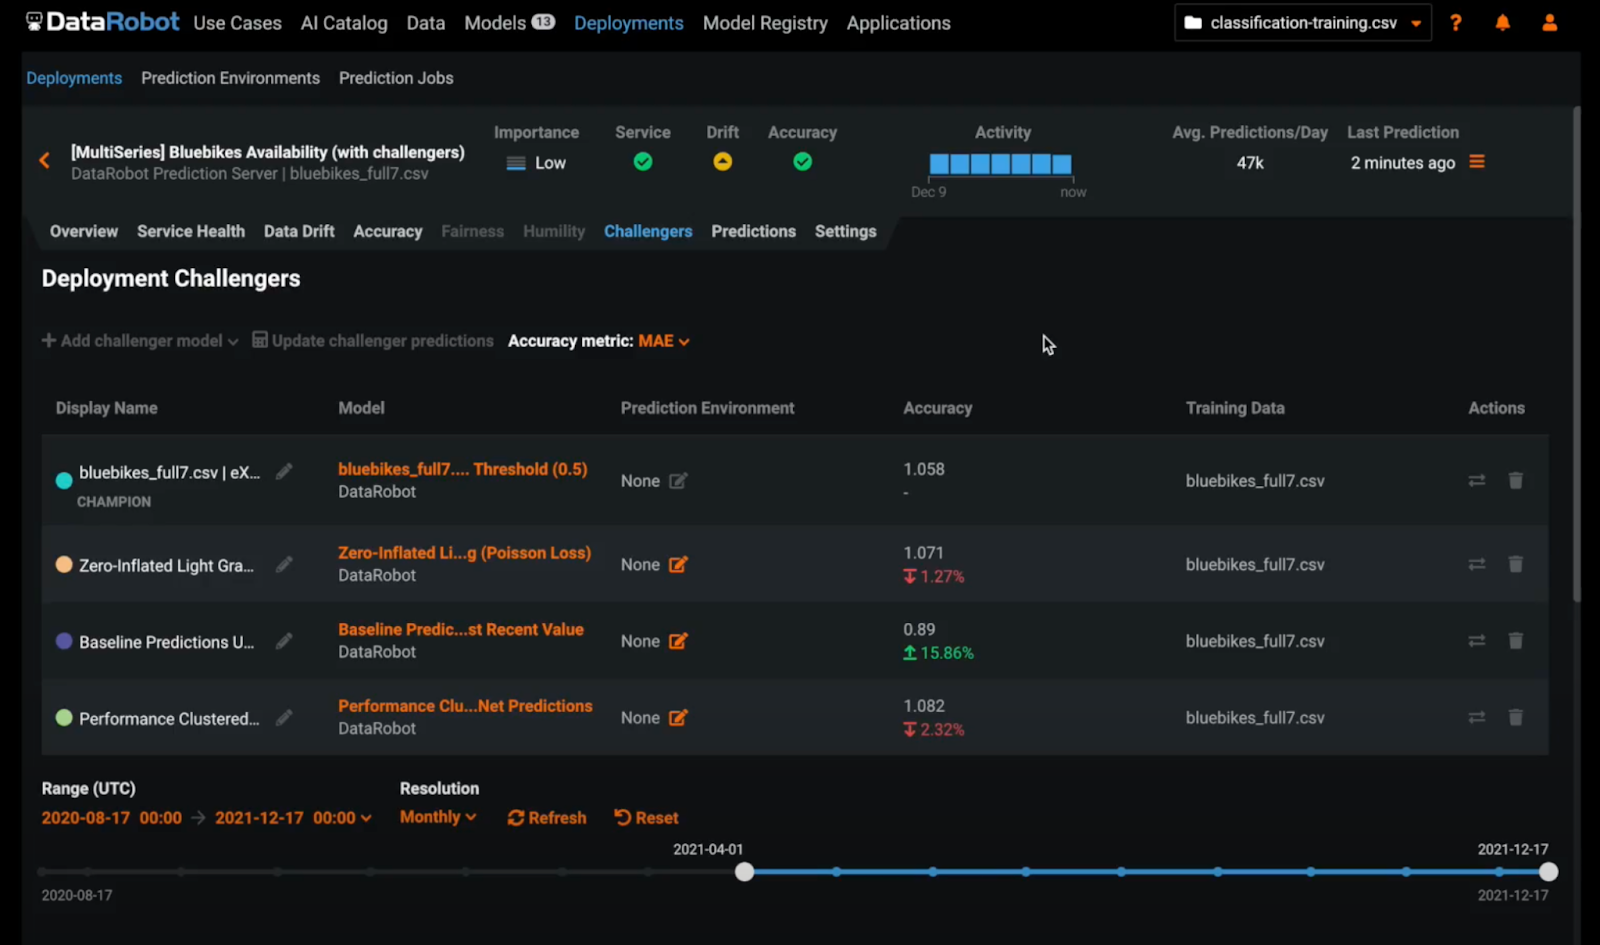Click the page vertical scrollbar

point(1577,355)
